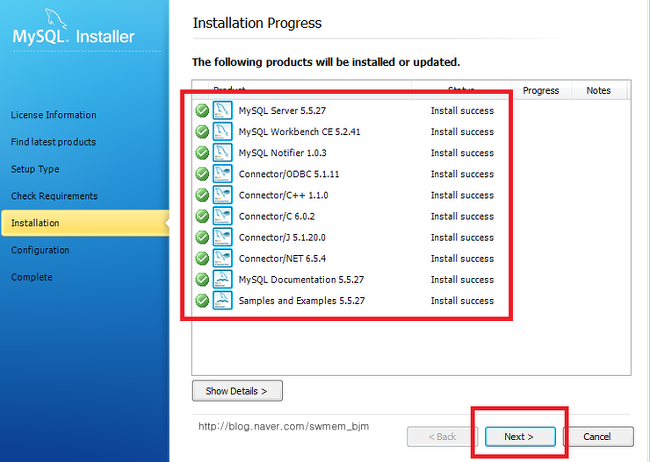Select MySQL Notifier 1.0.3 text
The height and width of the screenshot is (462, 650).
[x=282, y=153]
